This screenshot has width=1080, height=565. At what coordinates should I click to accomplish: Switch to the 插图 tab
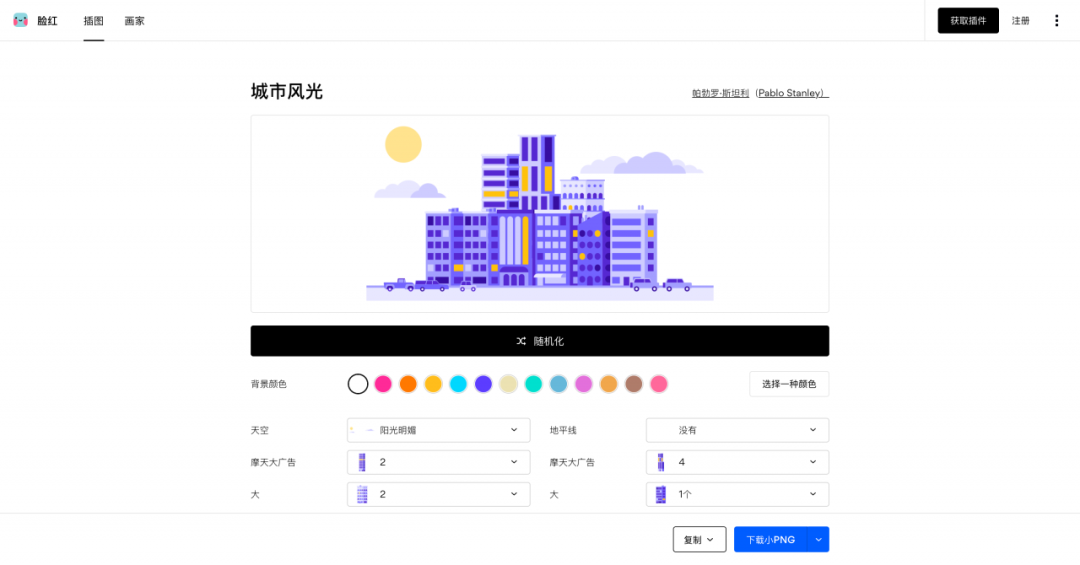tap(94, 21)
